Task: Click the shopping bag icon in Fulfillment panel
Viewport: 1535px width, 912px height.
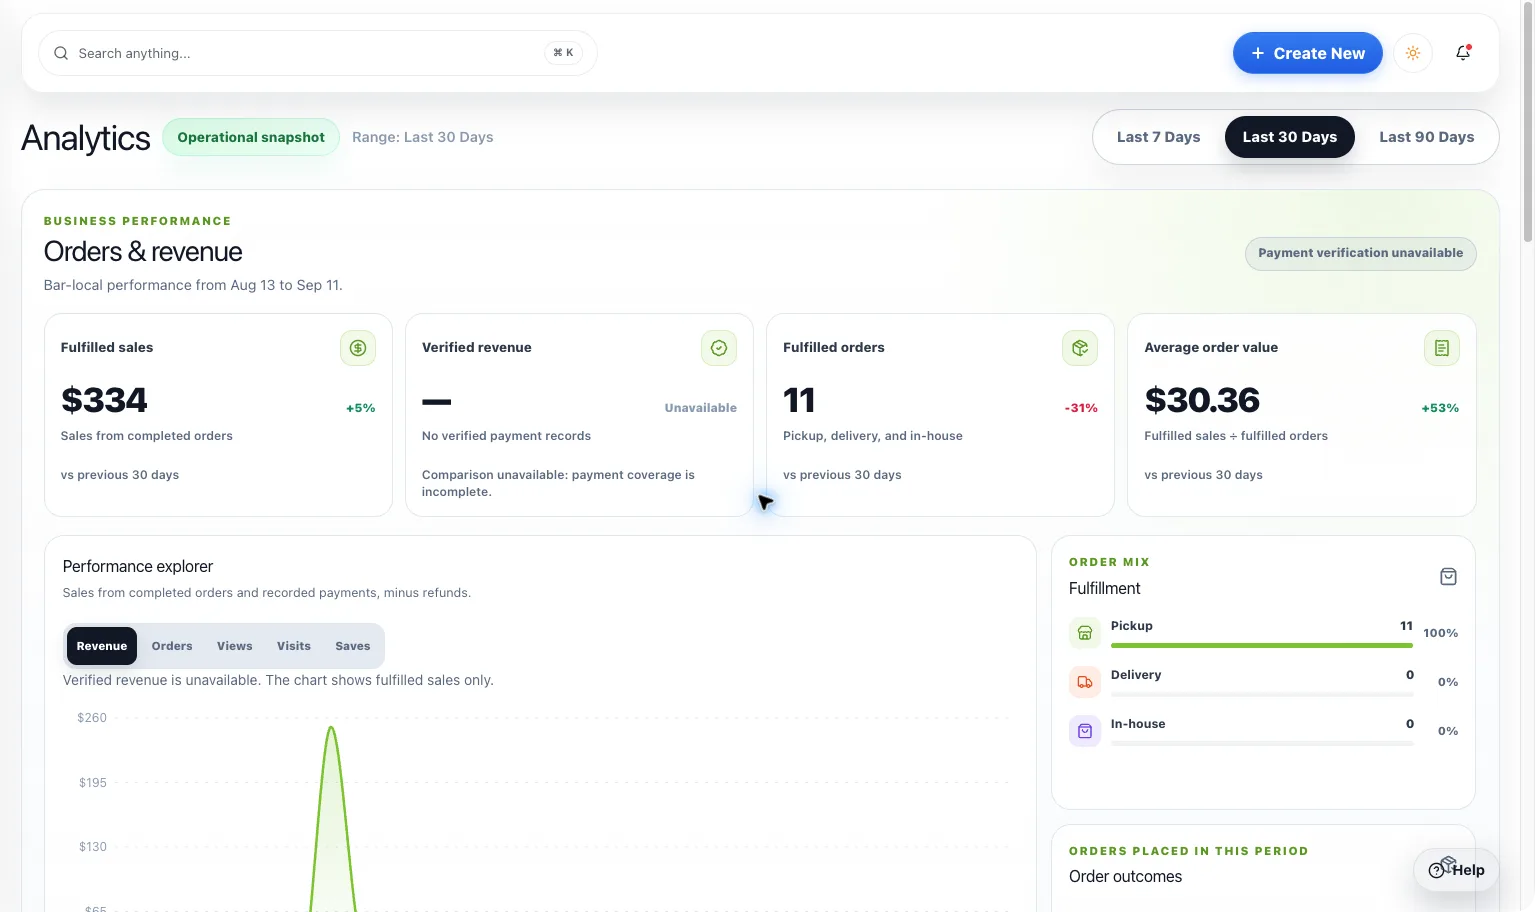Action: click(x=1448, y=576)
